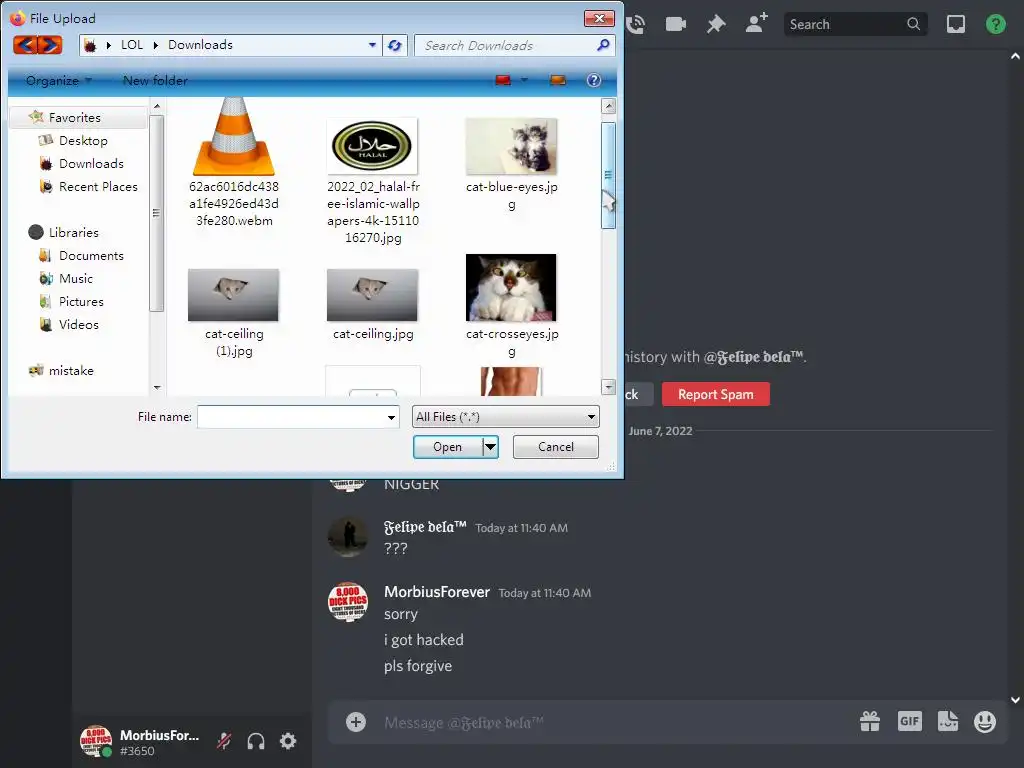Refresh the Downloads folder view

pos(394,46)
